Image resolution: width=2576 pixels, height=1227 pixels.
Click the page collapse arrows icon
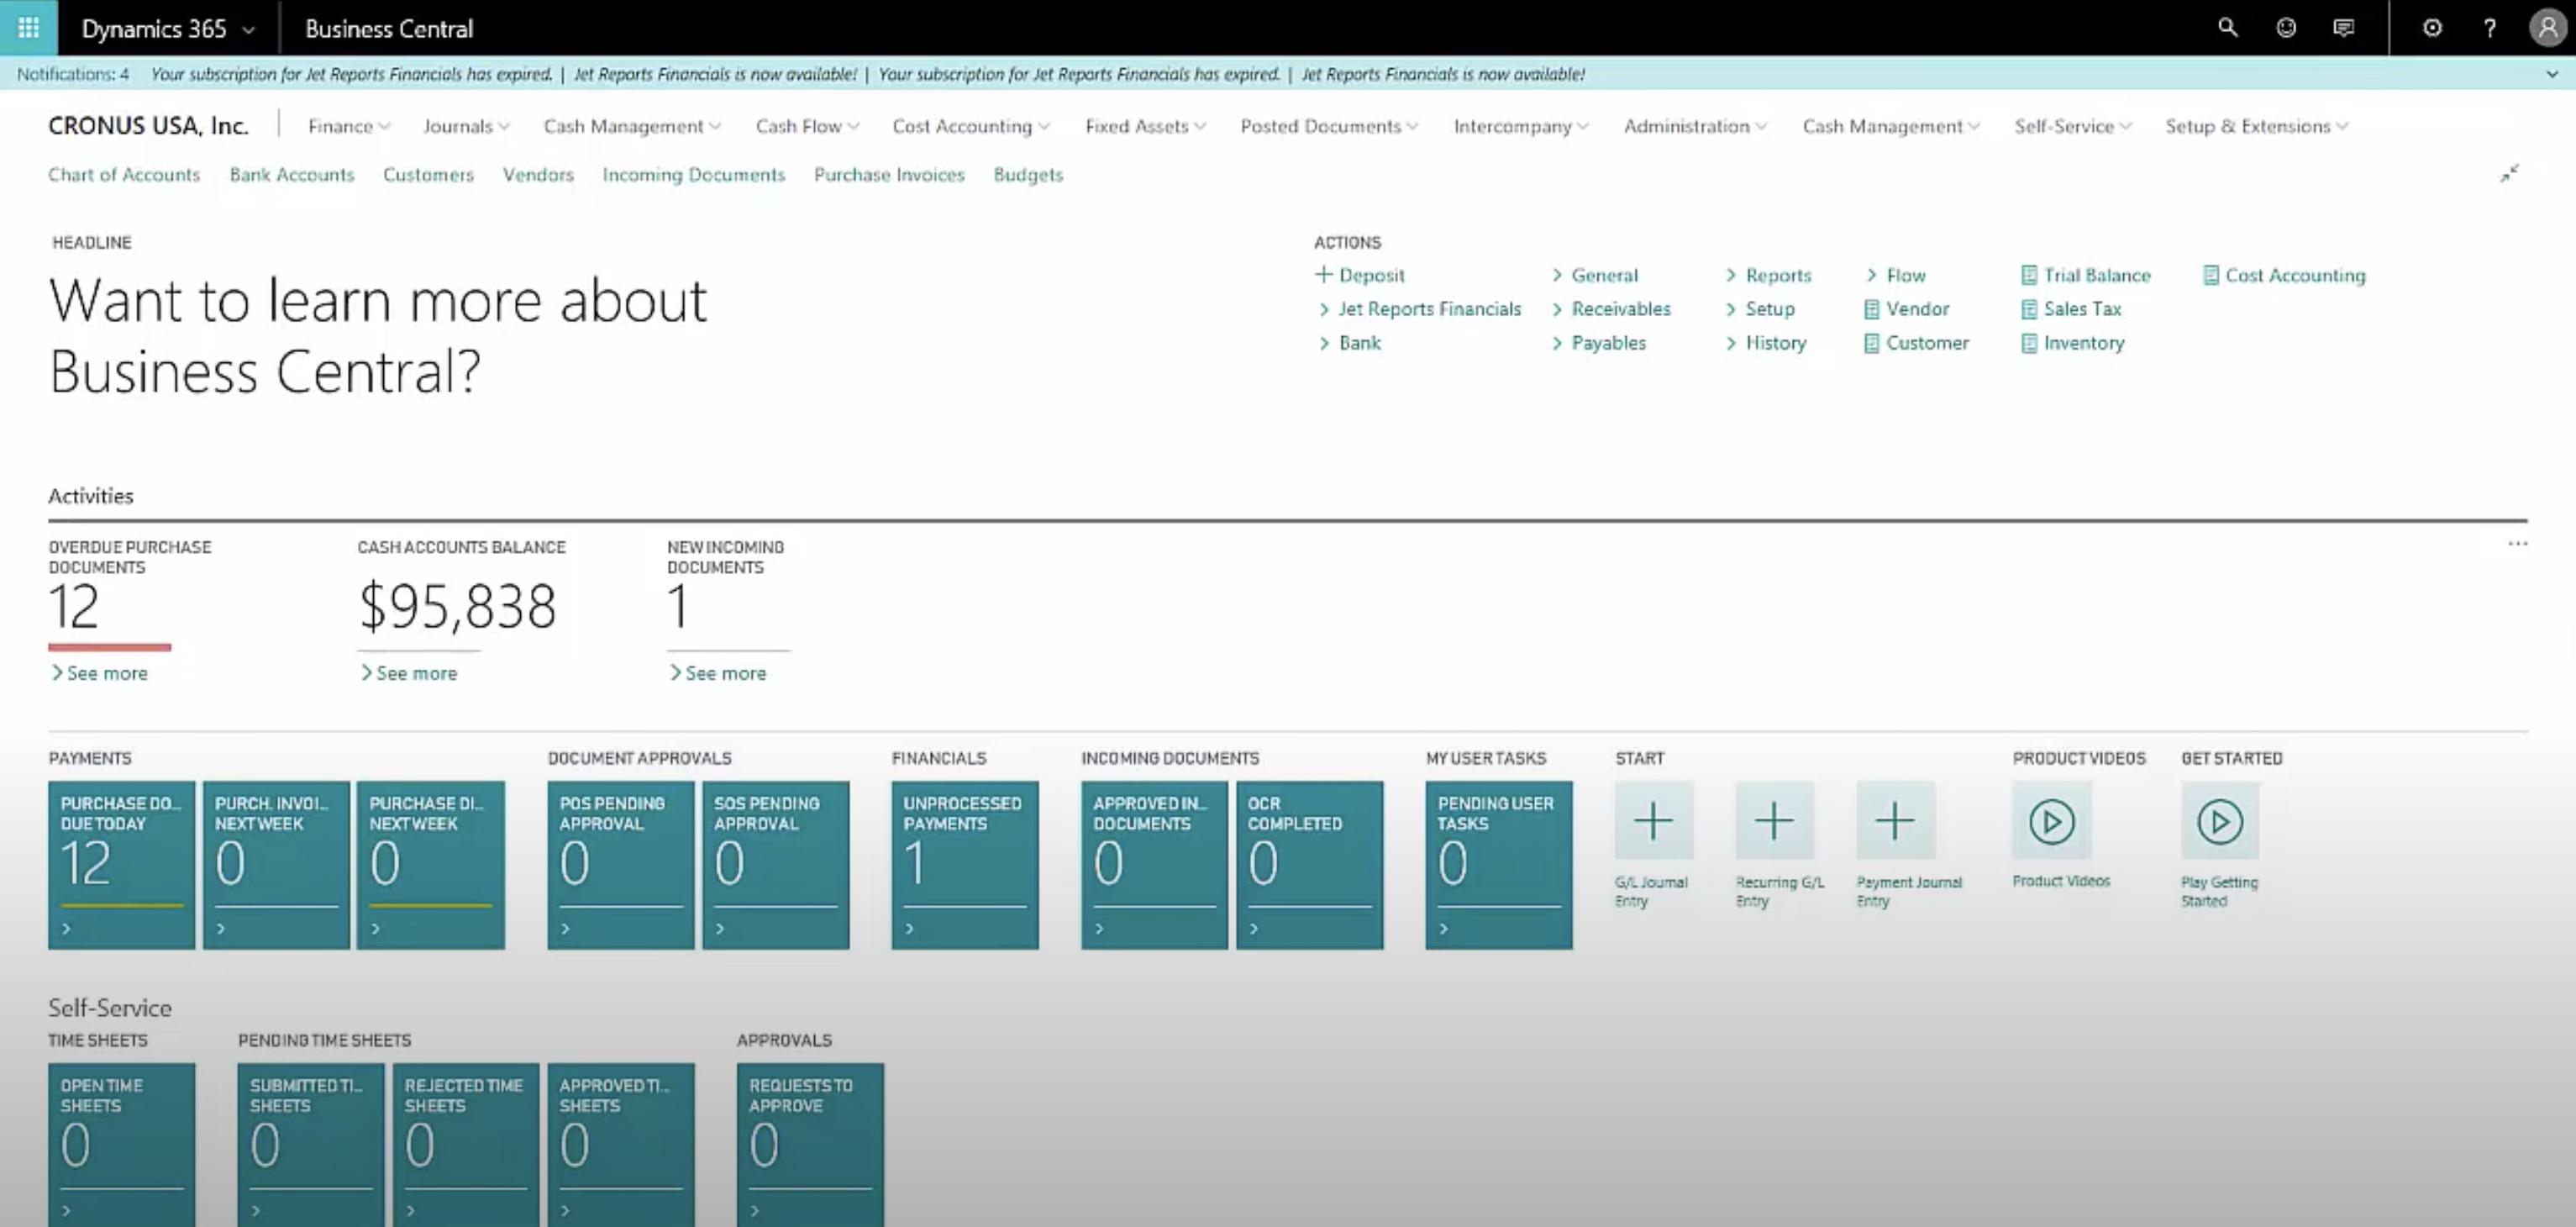(2509, 174)
